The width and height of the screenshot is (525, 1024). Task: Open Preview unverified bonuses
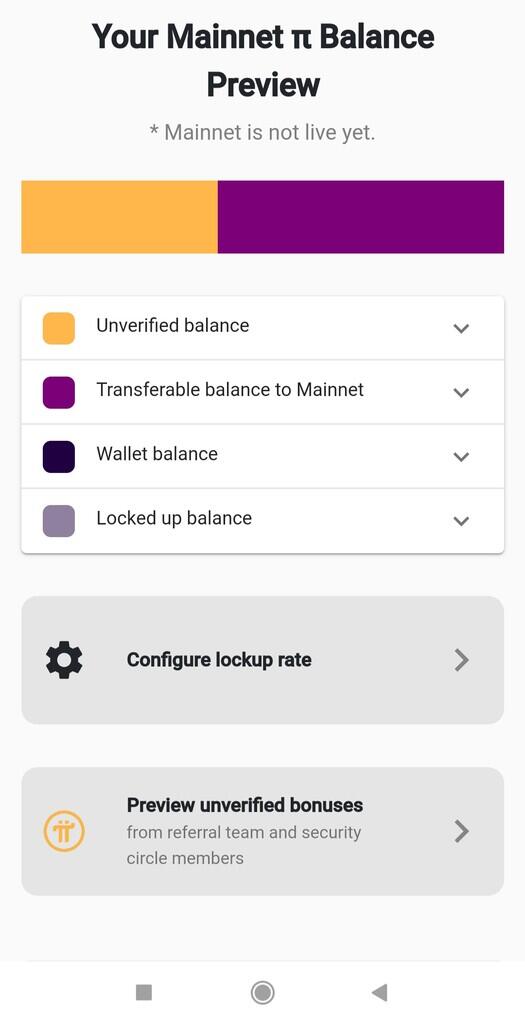pyautogui.click(x=262, y=831)
